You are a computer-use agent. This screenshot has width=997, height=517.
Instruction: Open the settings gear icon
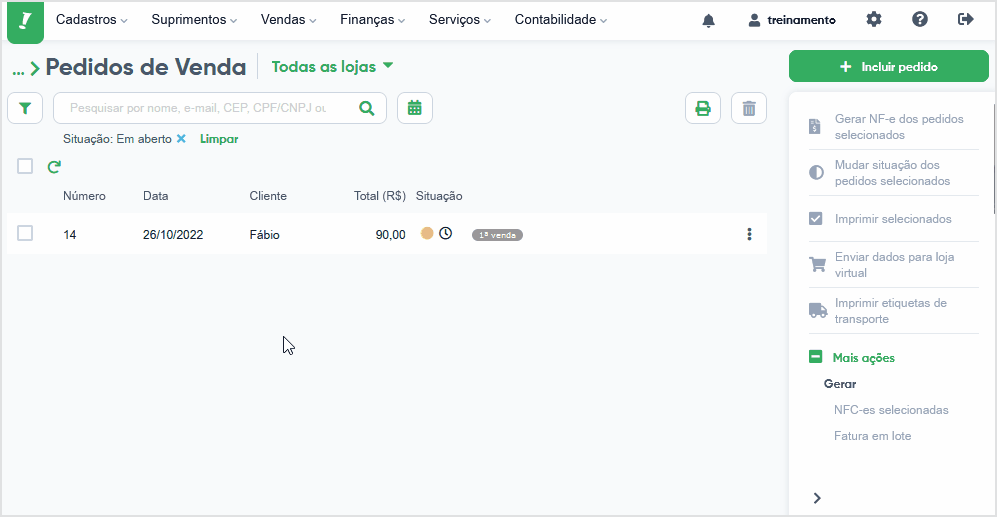coord(874,20)
